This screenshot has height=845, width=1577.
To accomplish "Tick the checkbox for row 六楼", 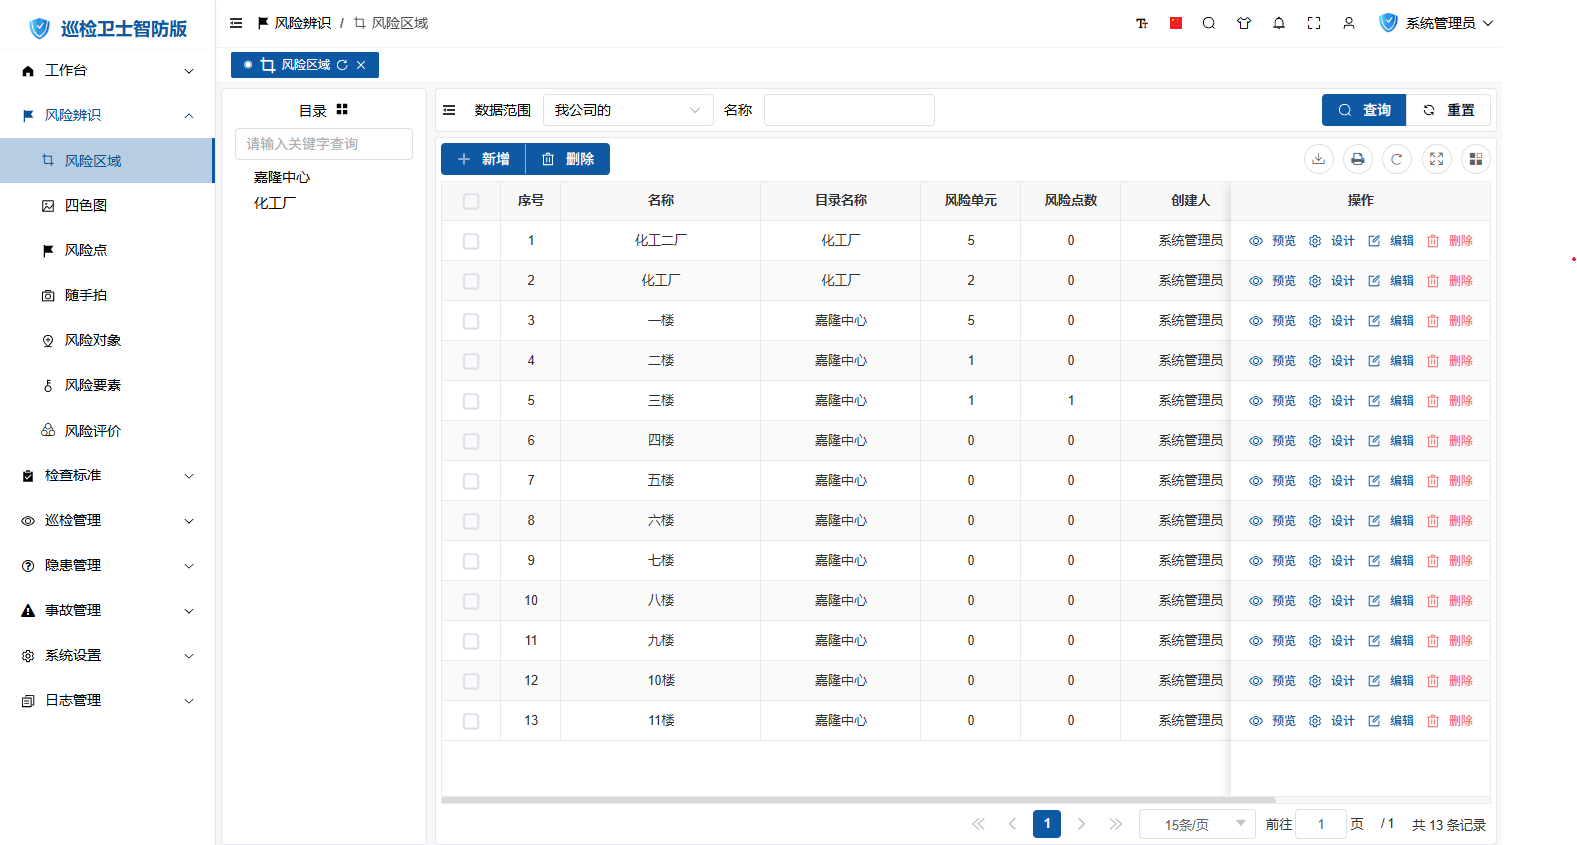I will tap(471, 521).
